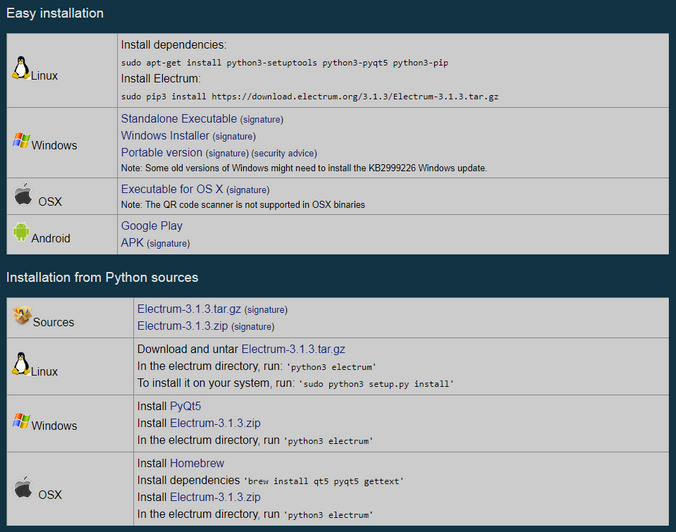The width and height of the screenshot is (676, 532).
Task: Click the Linux penguin icon in Easy installation
Action: 21,68
